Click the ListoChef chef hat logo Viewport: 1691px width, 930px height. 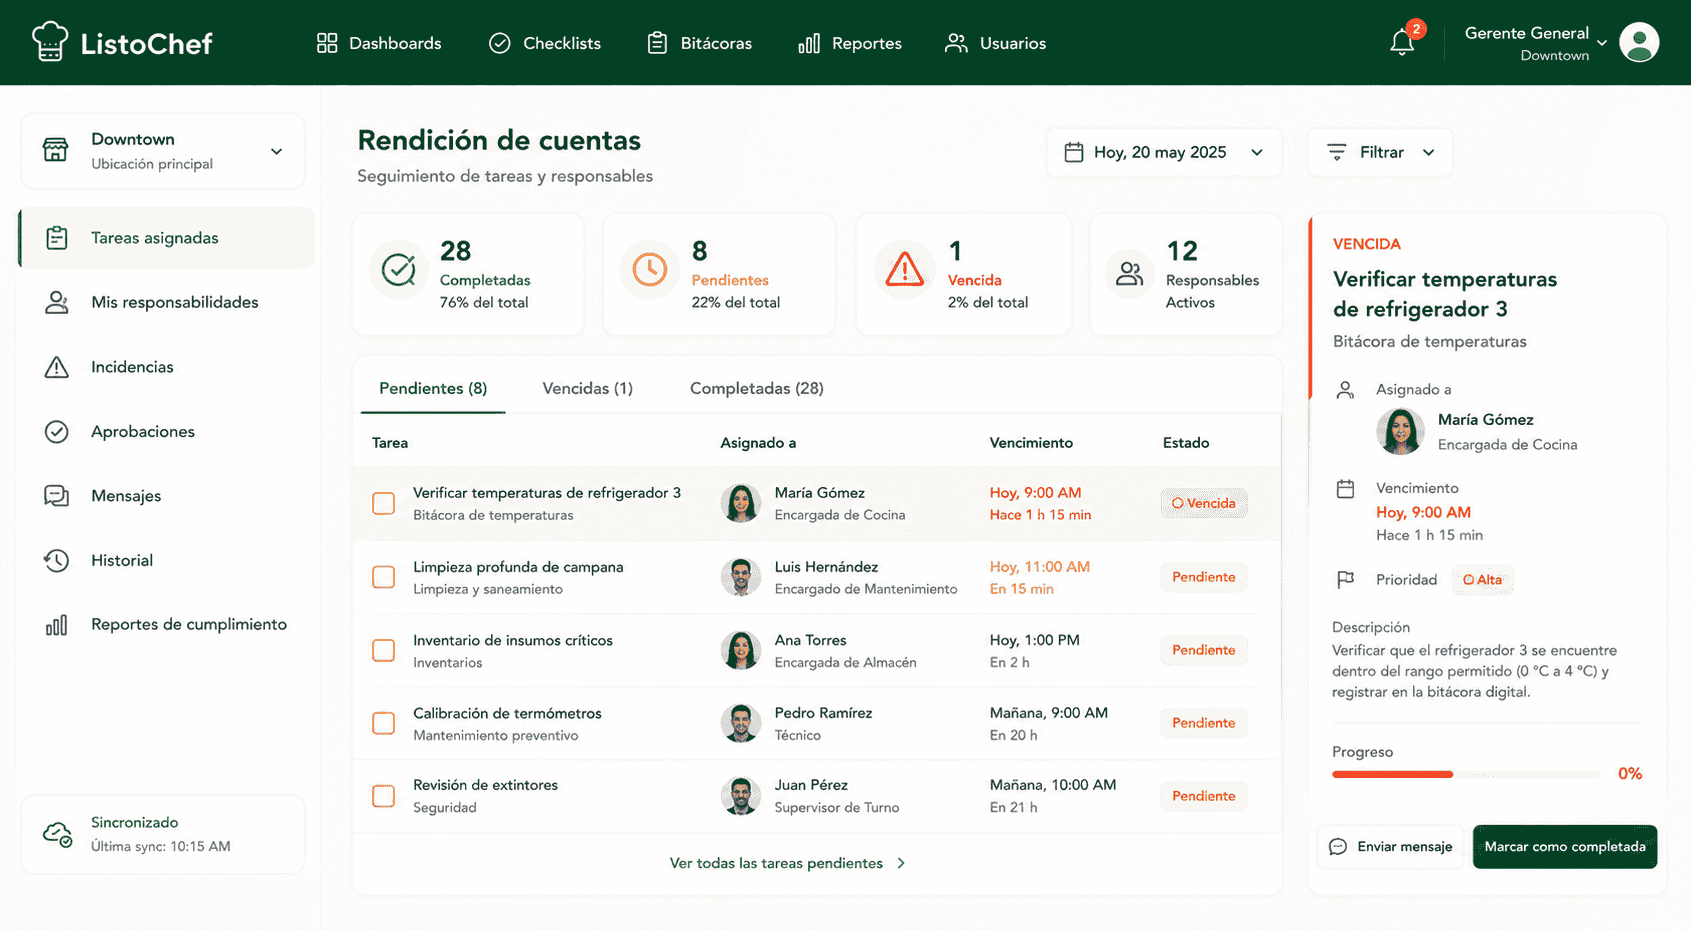tap(49, 42)
